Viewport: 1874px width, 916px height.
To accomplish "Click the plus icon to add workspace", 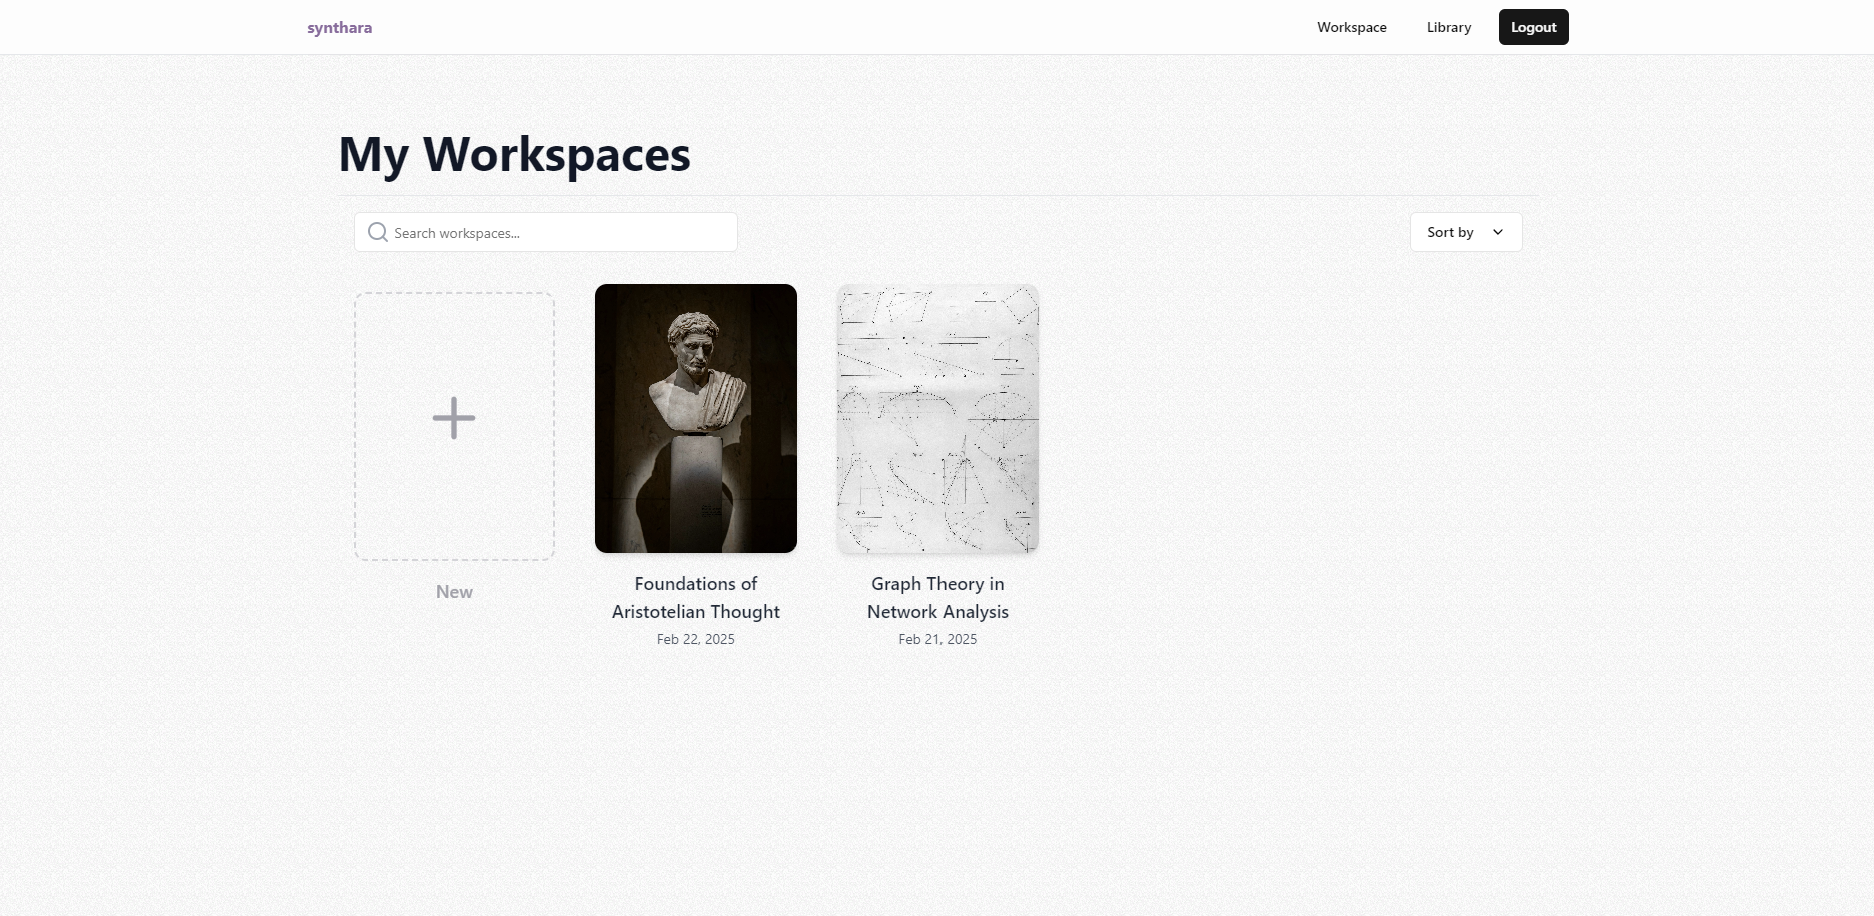I will coord(454,418).
